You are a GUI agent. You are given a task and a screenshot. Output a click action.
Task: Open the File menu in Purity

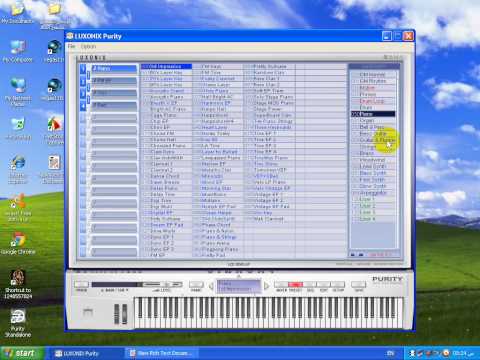71,46
